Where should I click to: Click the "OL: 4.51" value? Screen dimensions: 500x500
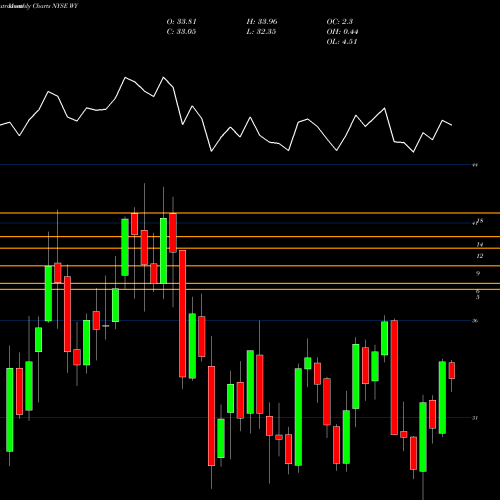click(x=342, y=42)
